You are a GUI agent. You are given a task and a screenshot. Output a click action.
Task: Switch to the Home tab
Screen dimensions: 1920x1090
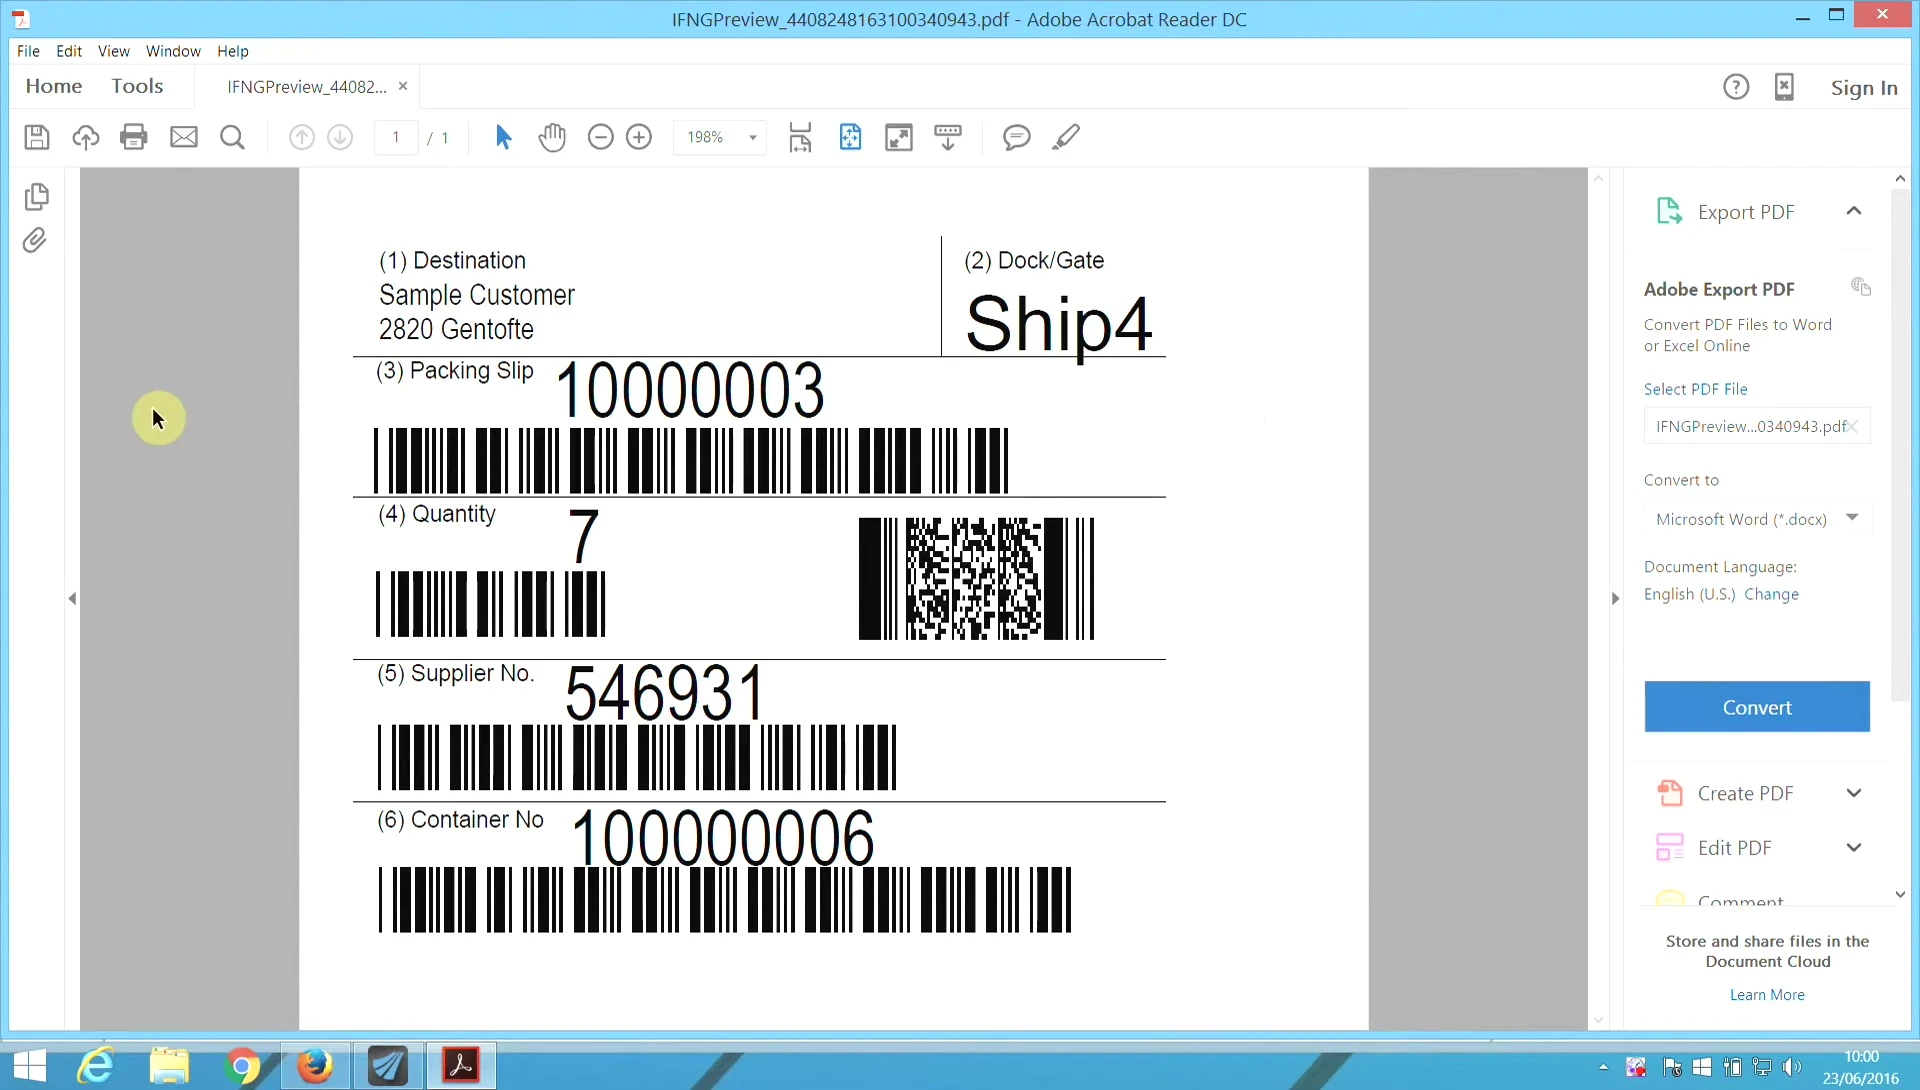coord(54,86)
